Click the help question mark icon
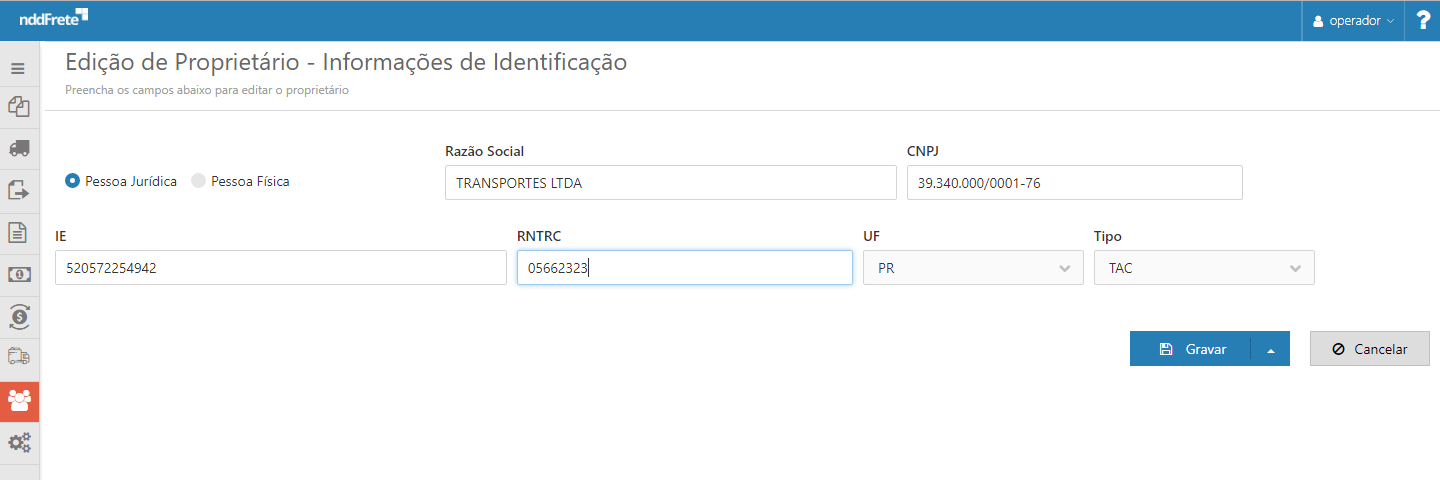The image size is (1440, 480). point(1423,21)
